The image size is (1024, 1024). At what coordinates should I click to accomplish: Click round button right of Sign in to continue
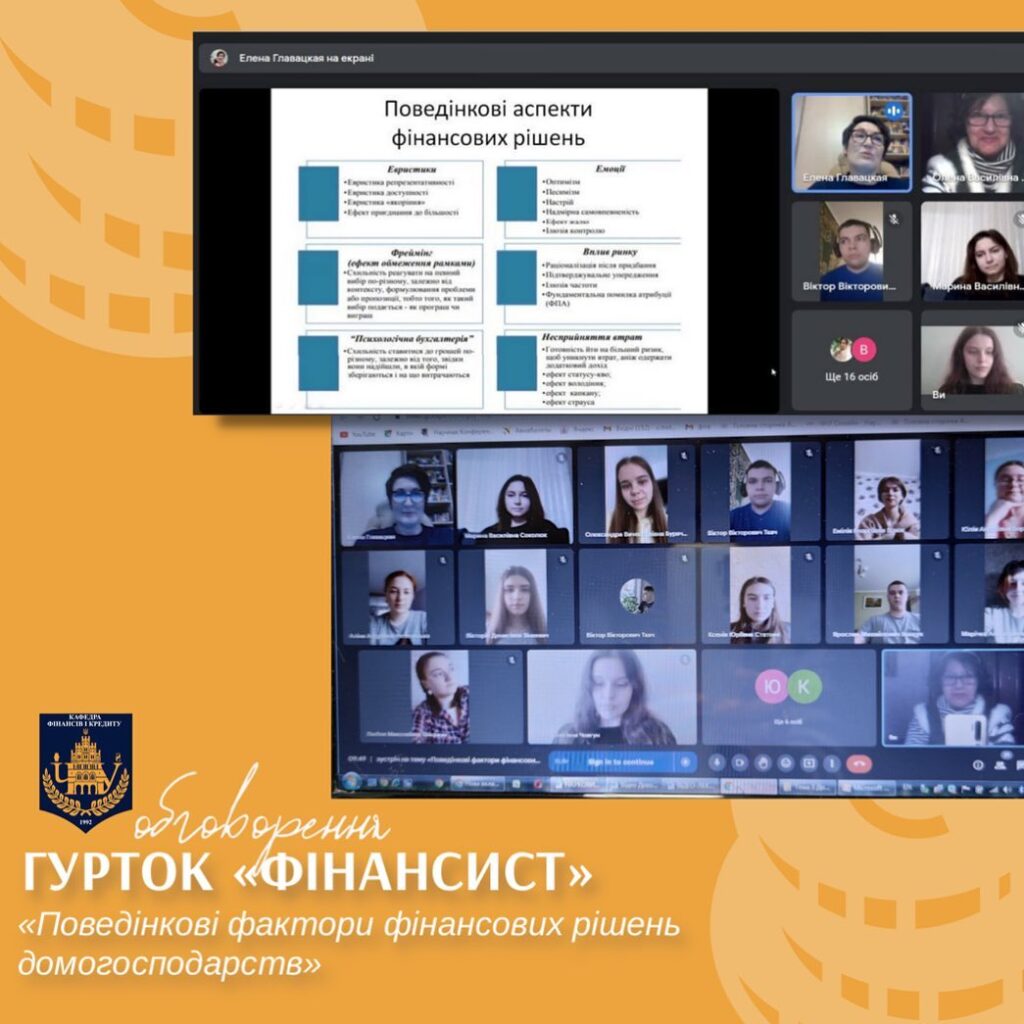tap(686, 761)
